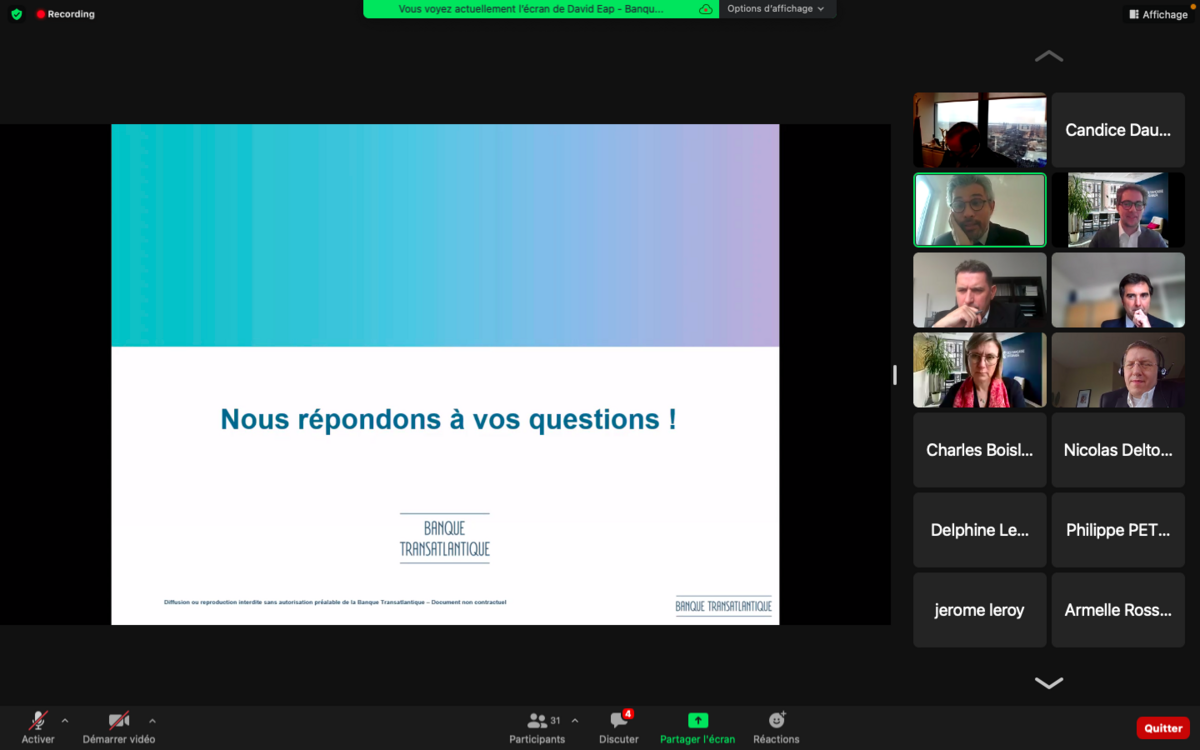This screenshot has width=1200, height=750.
Task: Click the divider handle beside shared screen
Action: (x=894, y=375)
